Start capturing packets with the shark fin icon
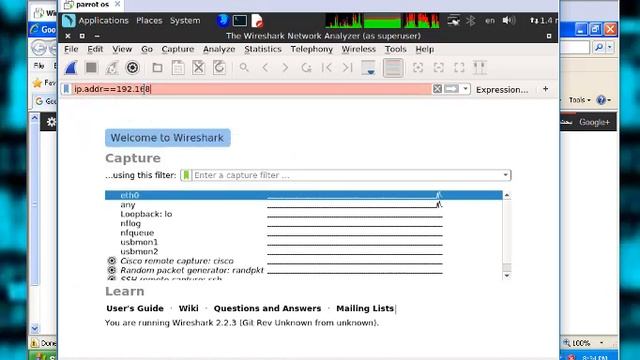Image resolution: width=640 pixels, height=360 pixels. tap(71, 68)
